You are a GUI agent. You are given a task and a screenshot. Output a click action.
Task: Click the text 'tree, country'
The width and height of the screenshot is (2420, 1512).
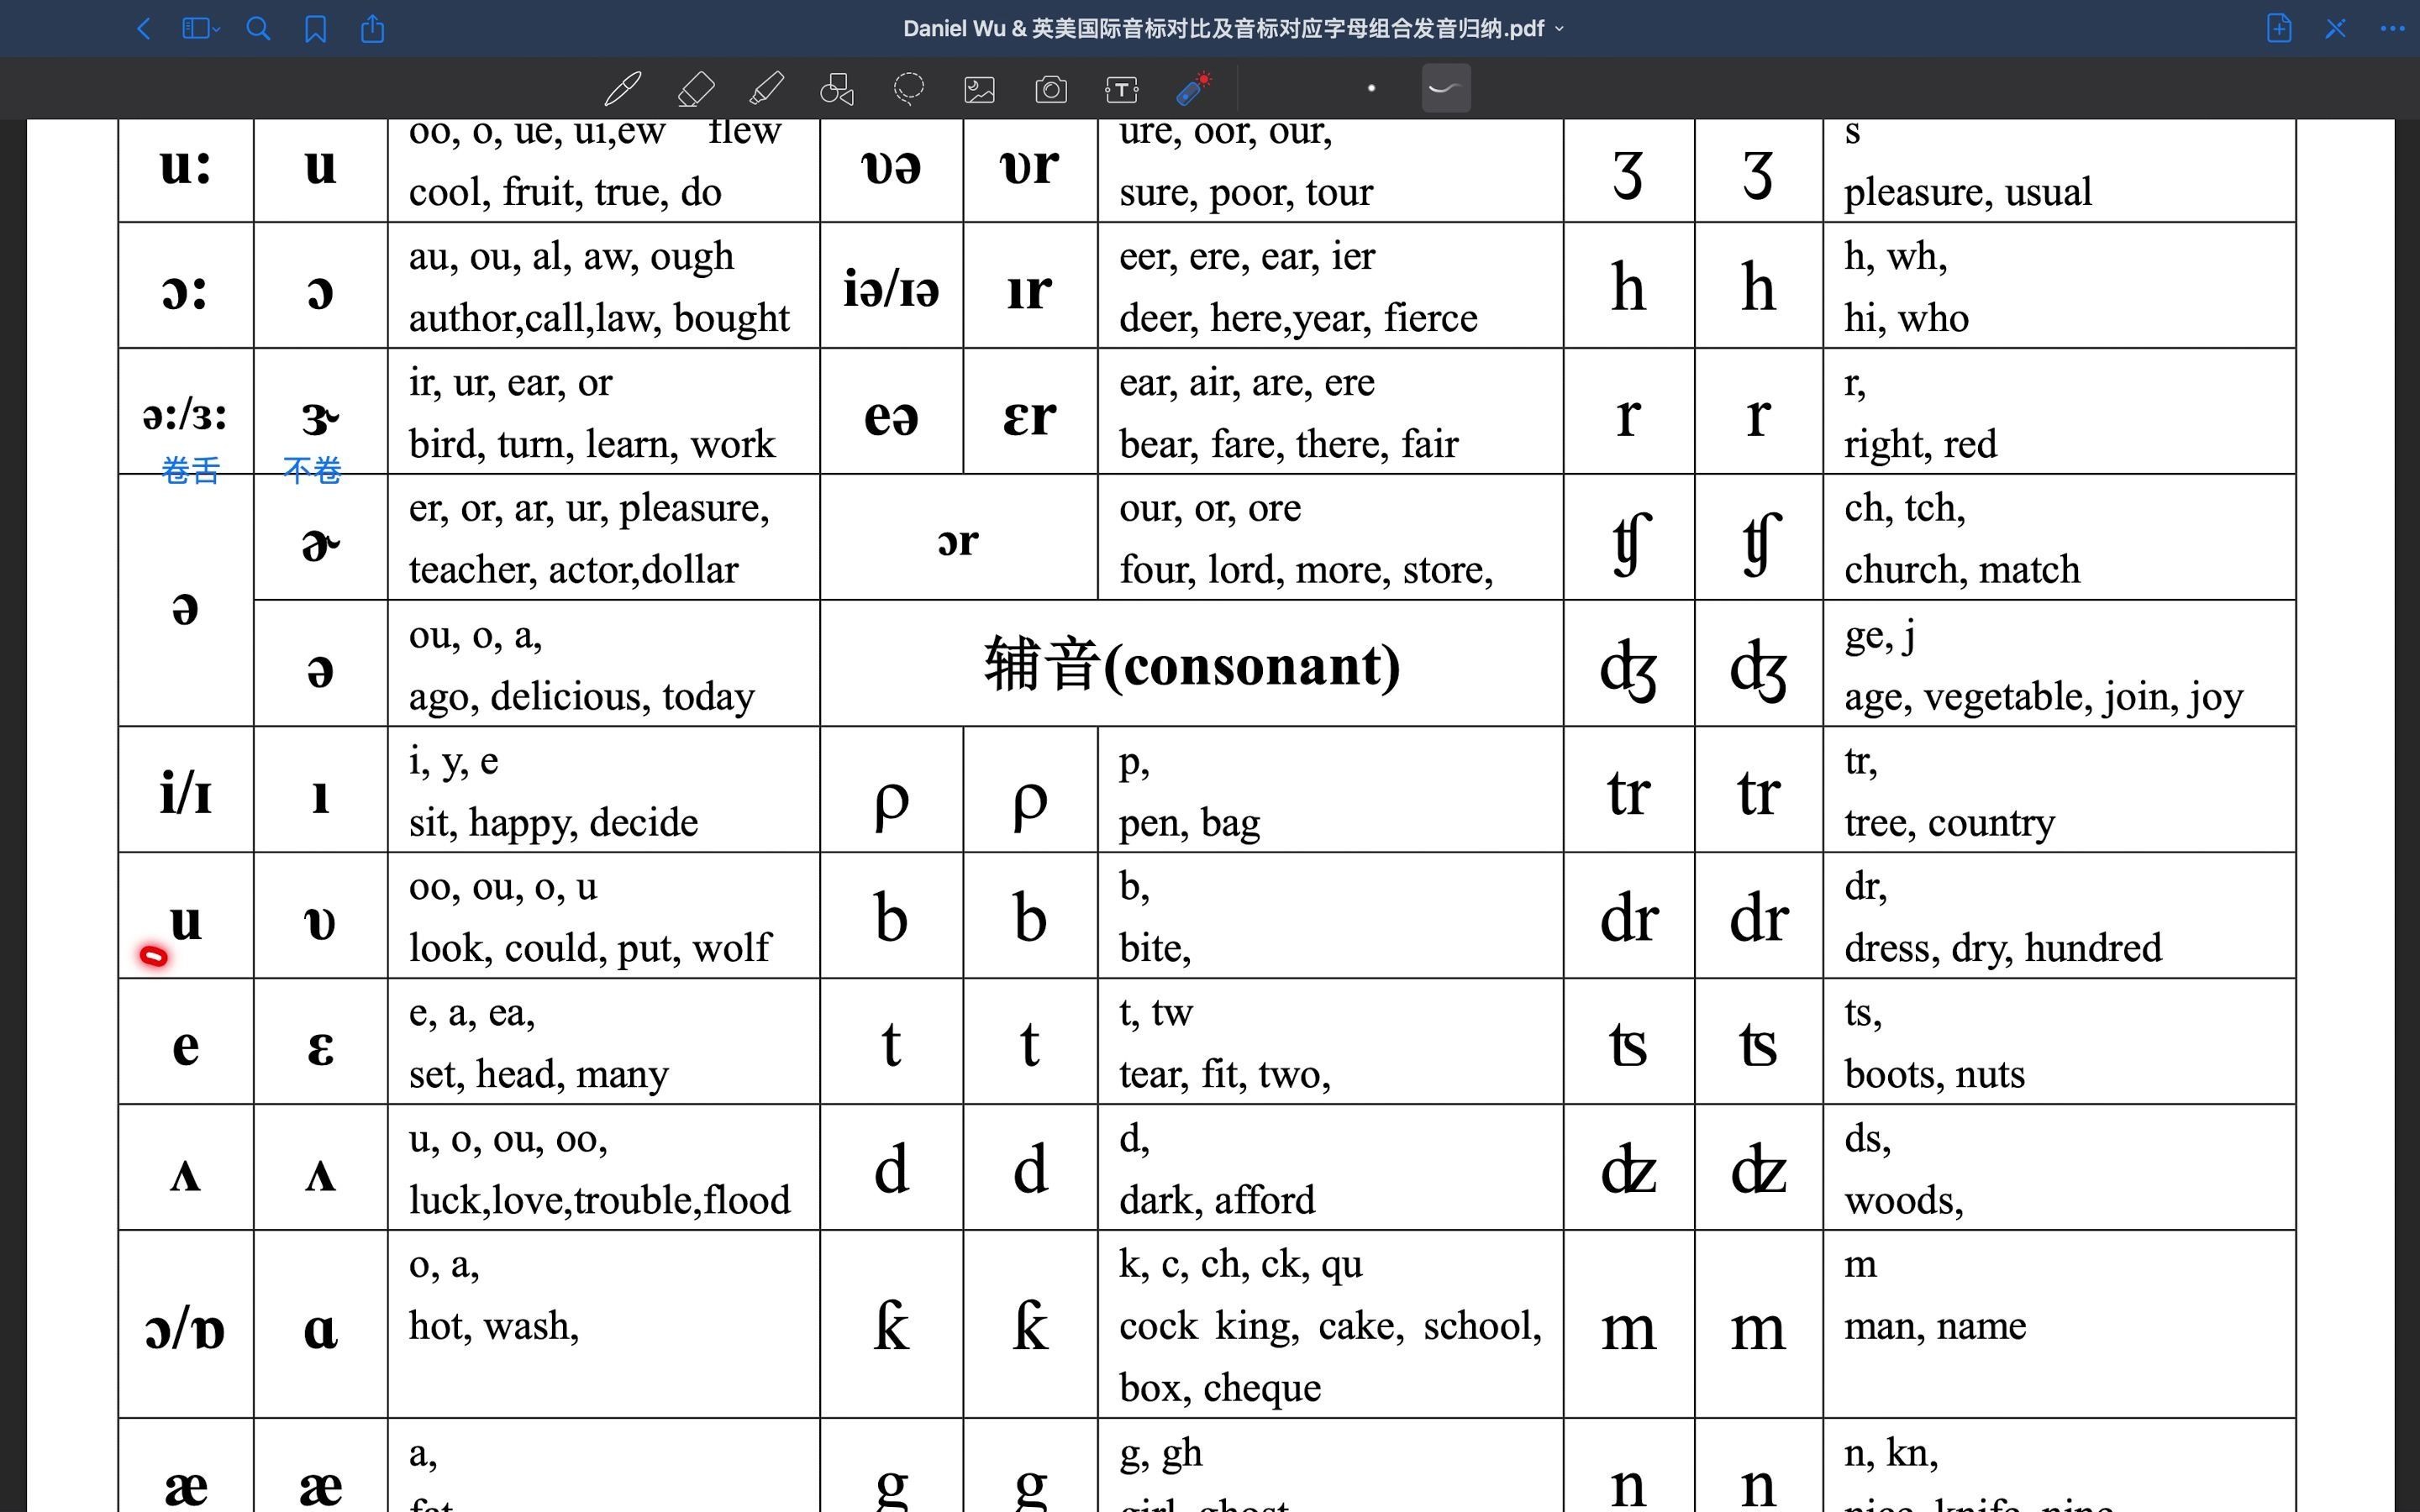(1950, 823)
